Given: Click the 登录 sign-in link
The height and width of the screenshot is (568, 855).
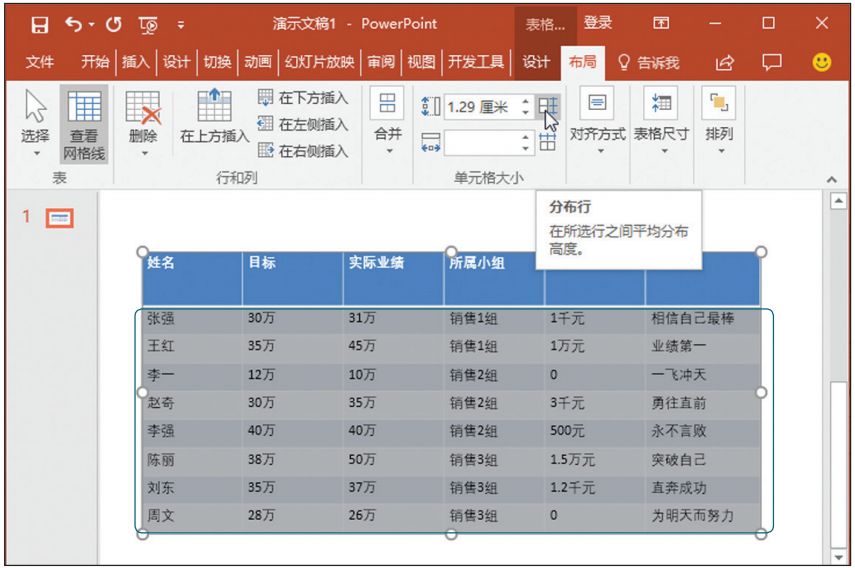Looking at the screenshot, I should click(598, 23).
